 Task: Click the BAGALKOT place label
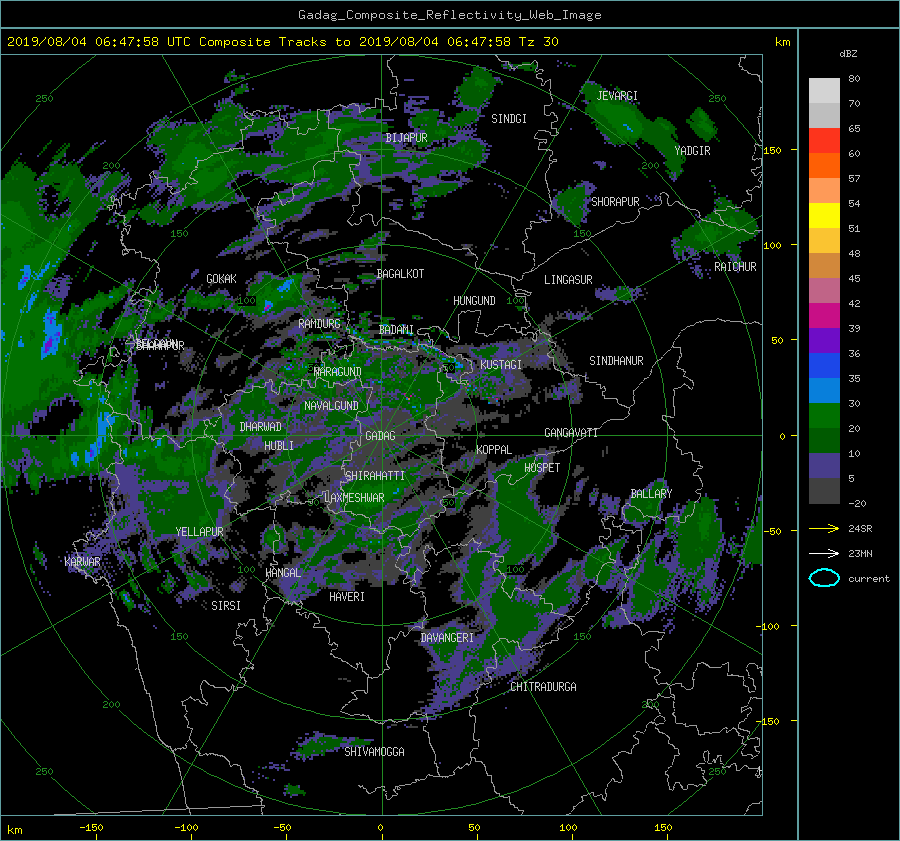[400, 274]
